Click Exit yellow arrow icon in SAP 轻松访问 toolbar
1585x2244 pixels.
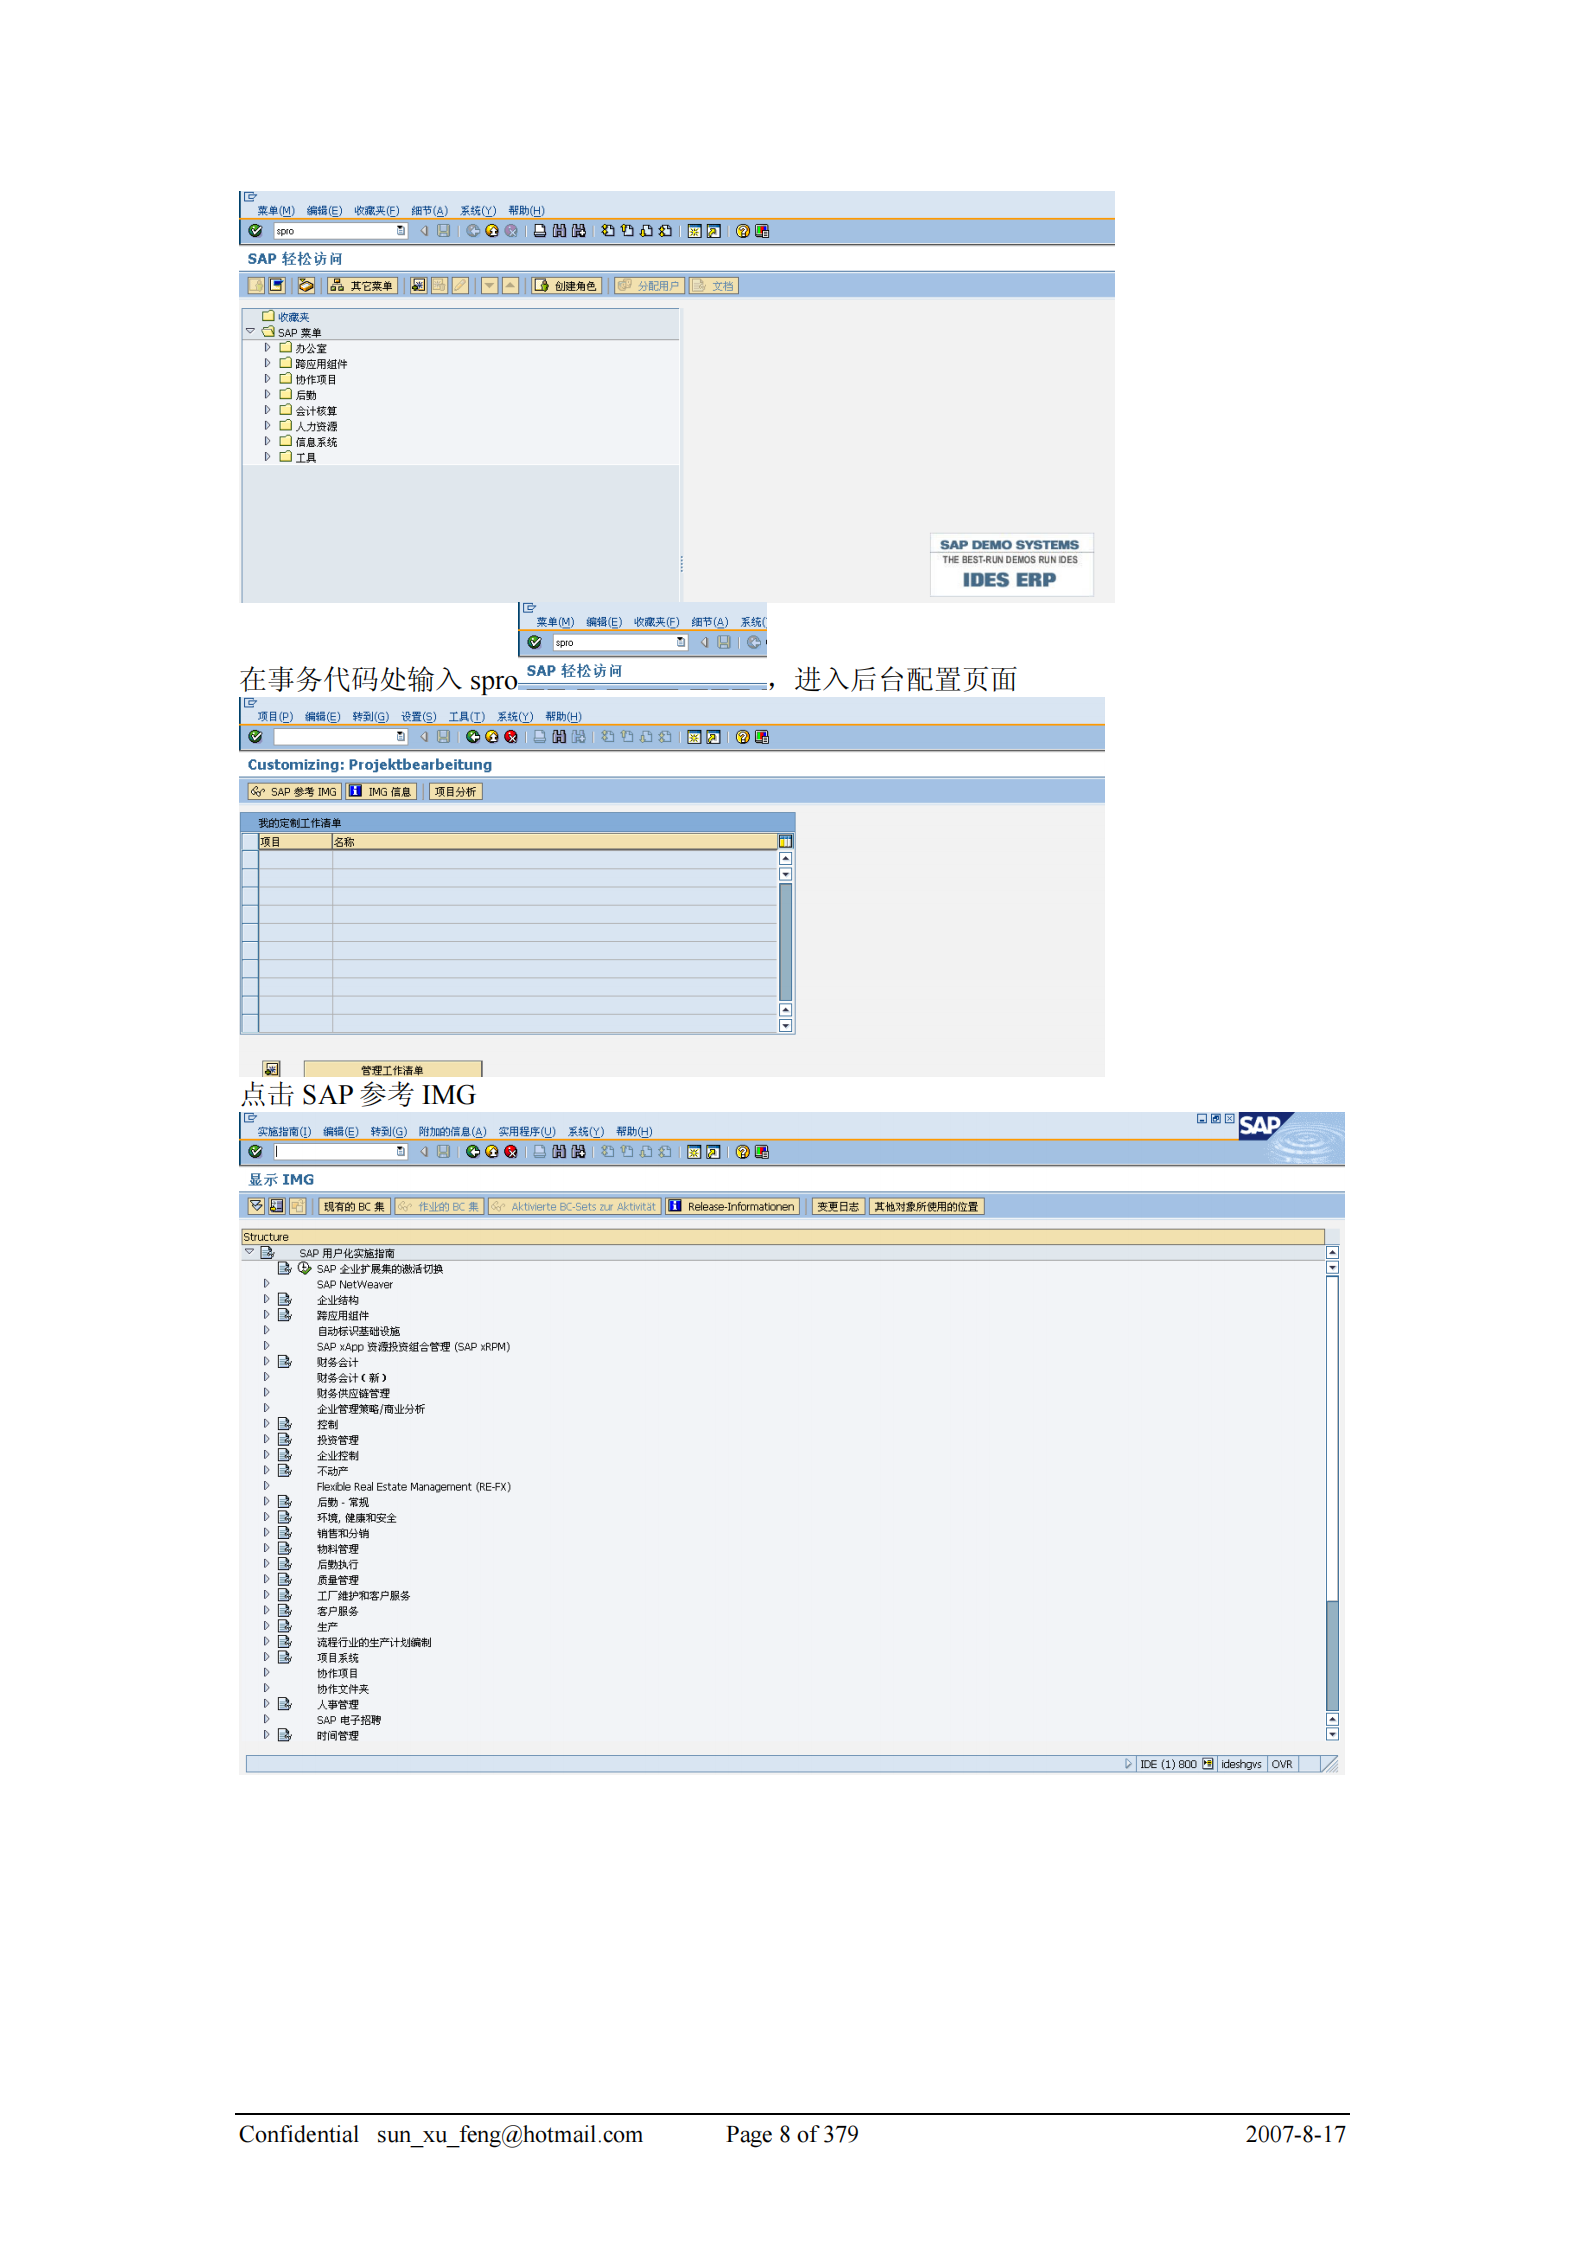pyautogui.click(x=492, y=231)
